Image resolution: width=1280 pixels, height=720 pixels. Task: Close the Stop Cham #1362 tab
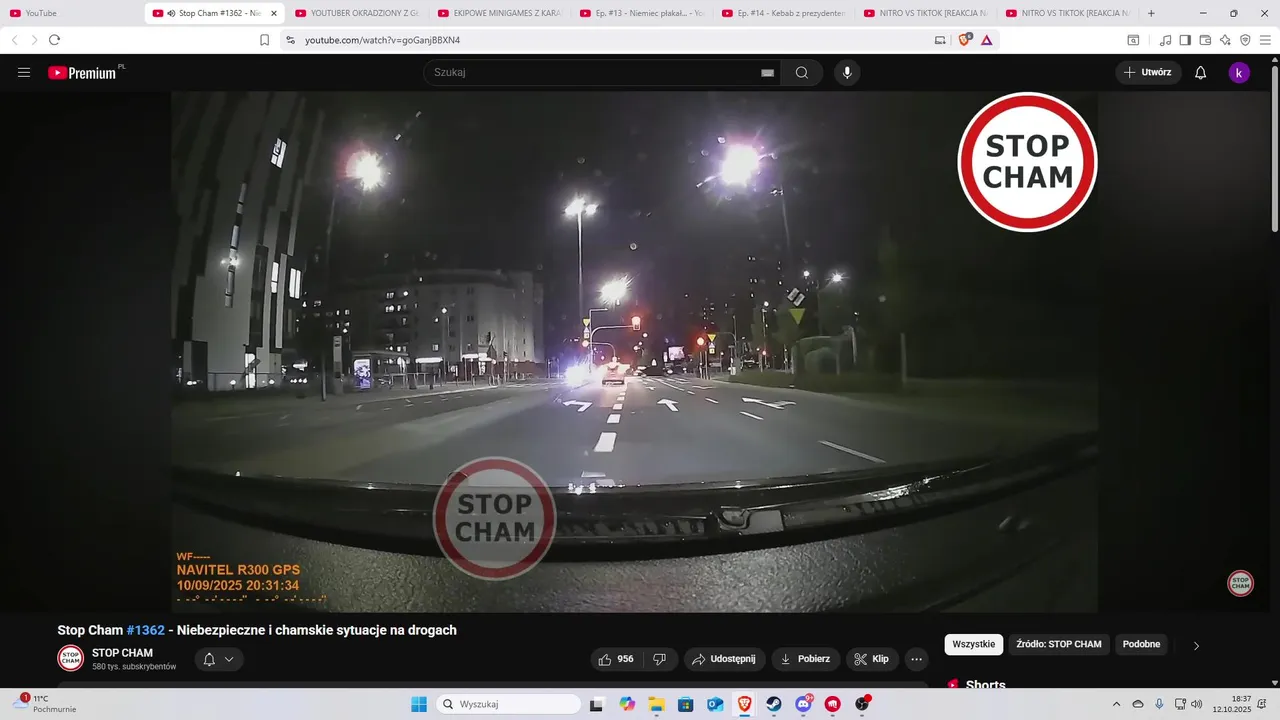[x=274, y=13]
